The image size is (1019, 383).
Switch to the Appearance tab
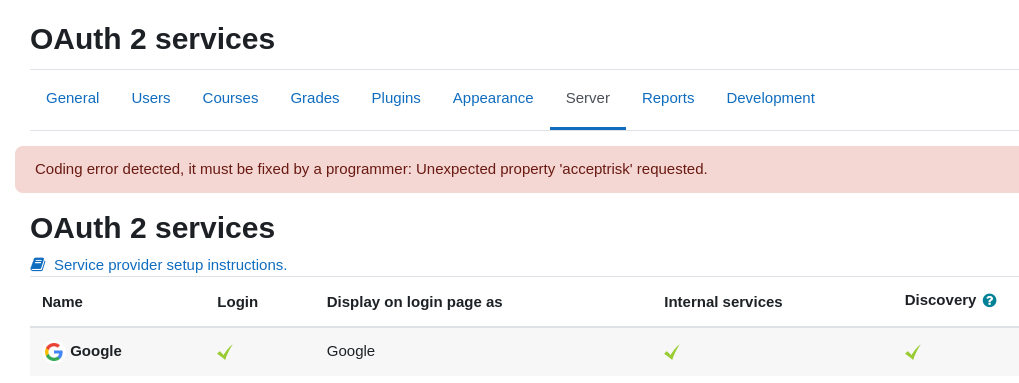[493, 98]
